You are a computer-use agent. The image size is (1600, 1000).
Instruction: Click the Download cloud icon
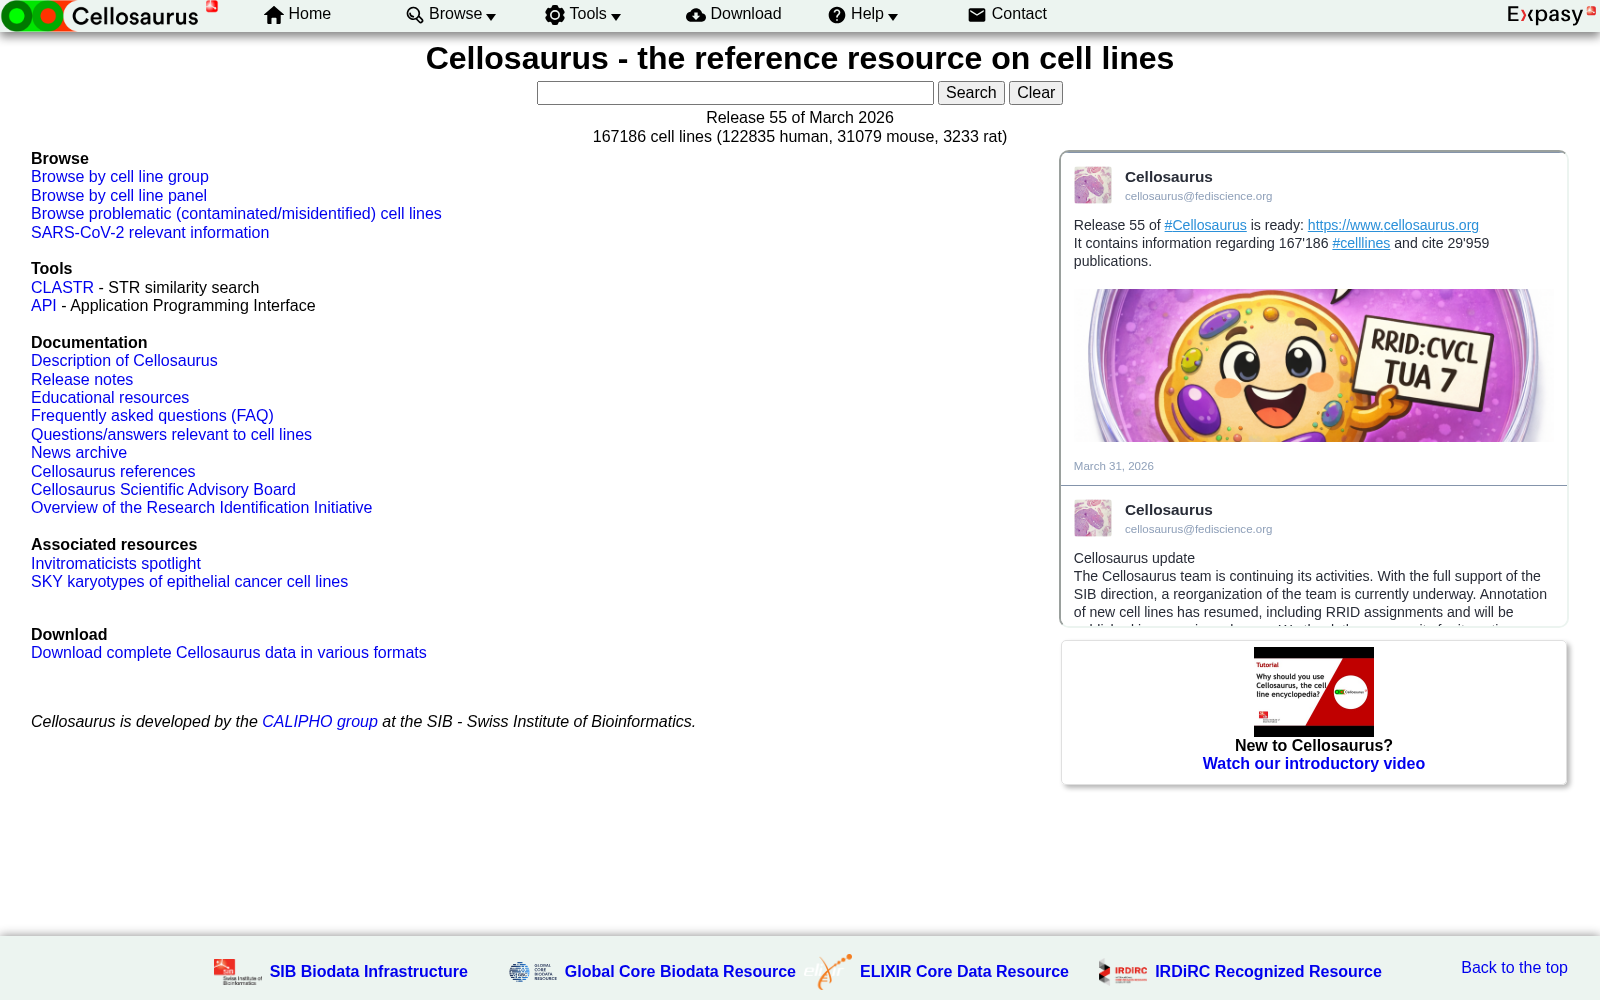[x=696, y=15]
